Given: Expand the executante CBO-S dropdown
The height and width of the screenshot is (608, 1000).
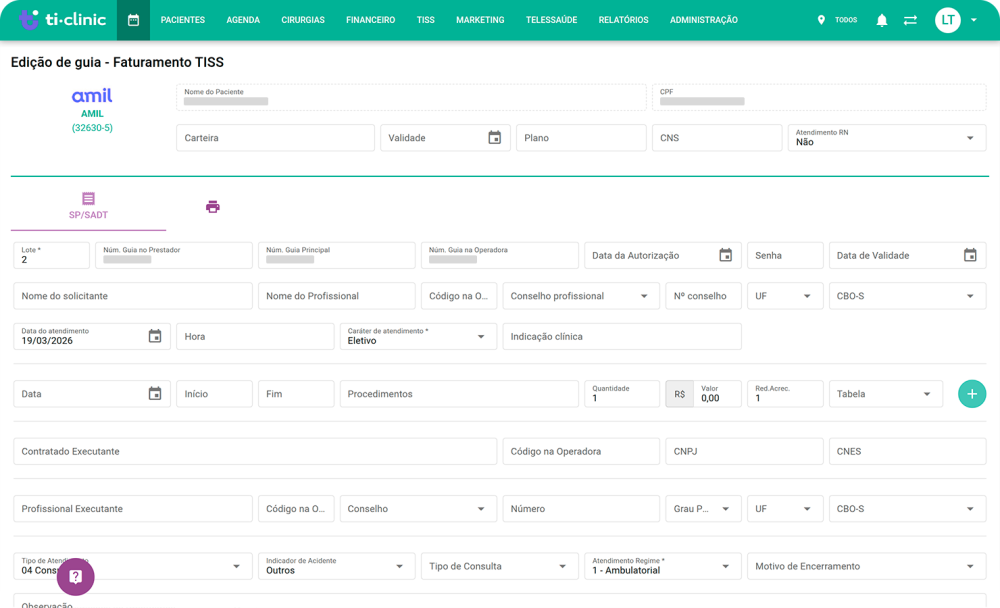Looking at the screenshot, I should (908, 508).
